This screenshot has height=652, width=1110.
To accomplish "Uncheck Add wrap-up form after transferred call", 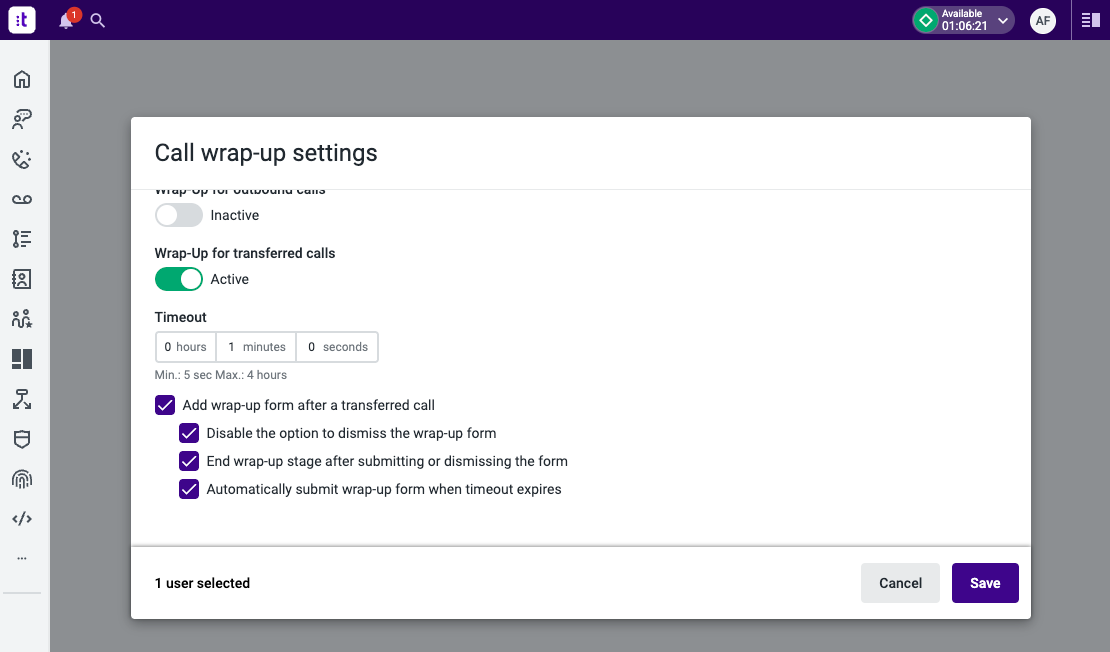I will (165, 405).
